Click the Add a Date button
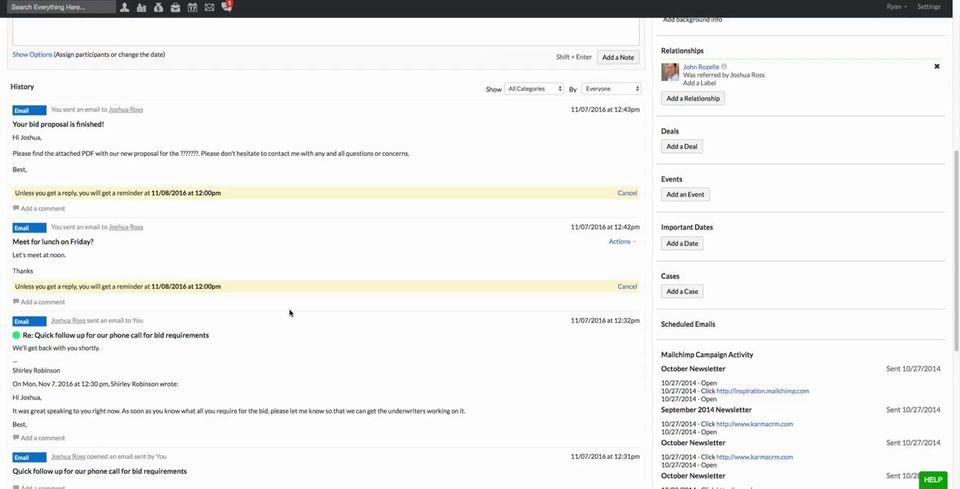Screen dimensions: 960x489 point(682,244)
